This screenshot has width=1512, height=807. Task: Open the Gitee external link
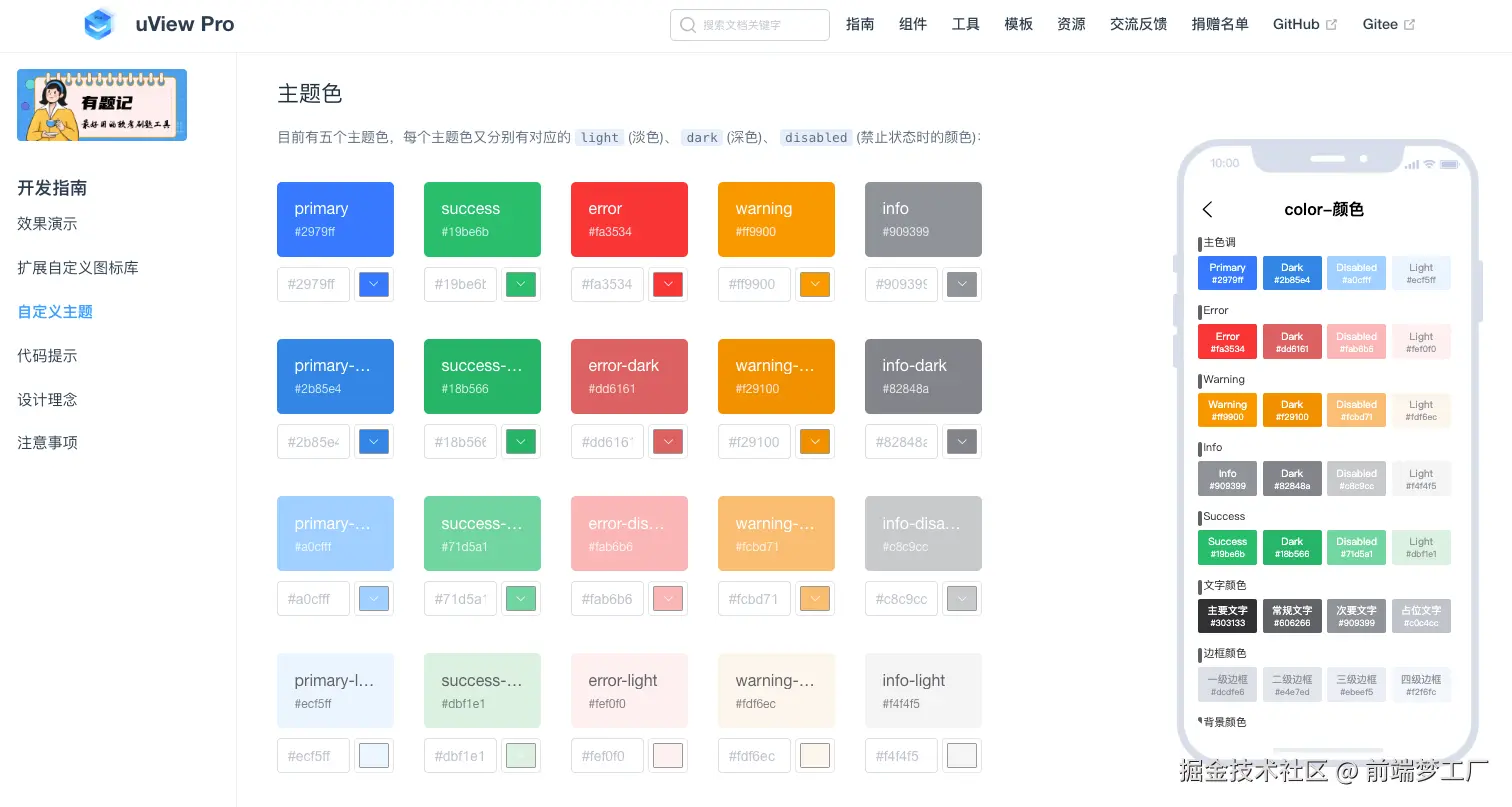1388,24
